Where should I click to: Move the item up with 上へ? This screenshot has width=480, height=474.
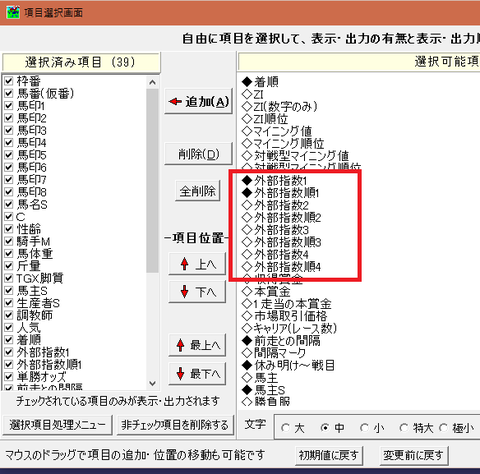(197, 264)
